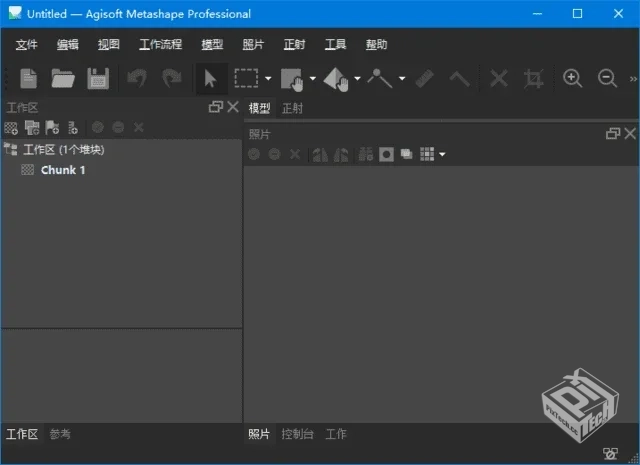This screenshot has height=465, width=640.
Task: Select the Move object hand tool
Action: (336, 79)
